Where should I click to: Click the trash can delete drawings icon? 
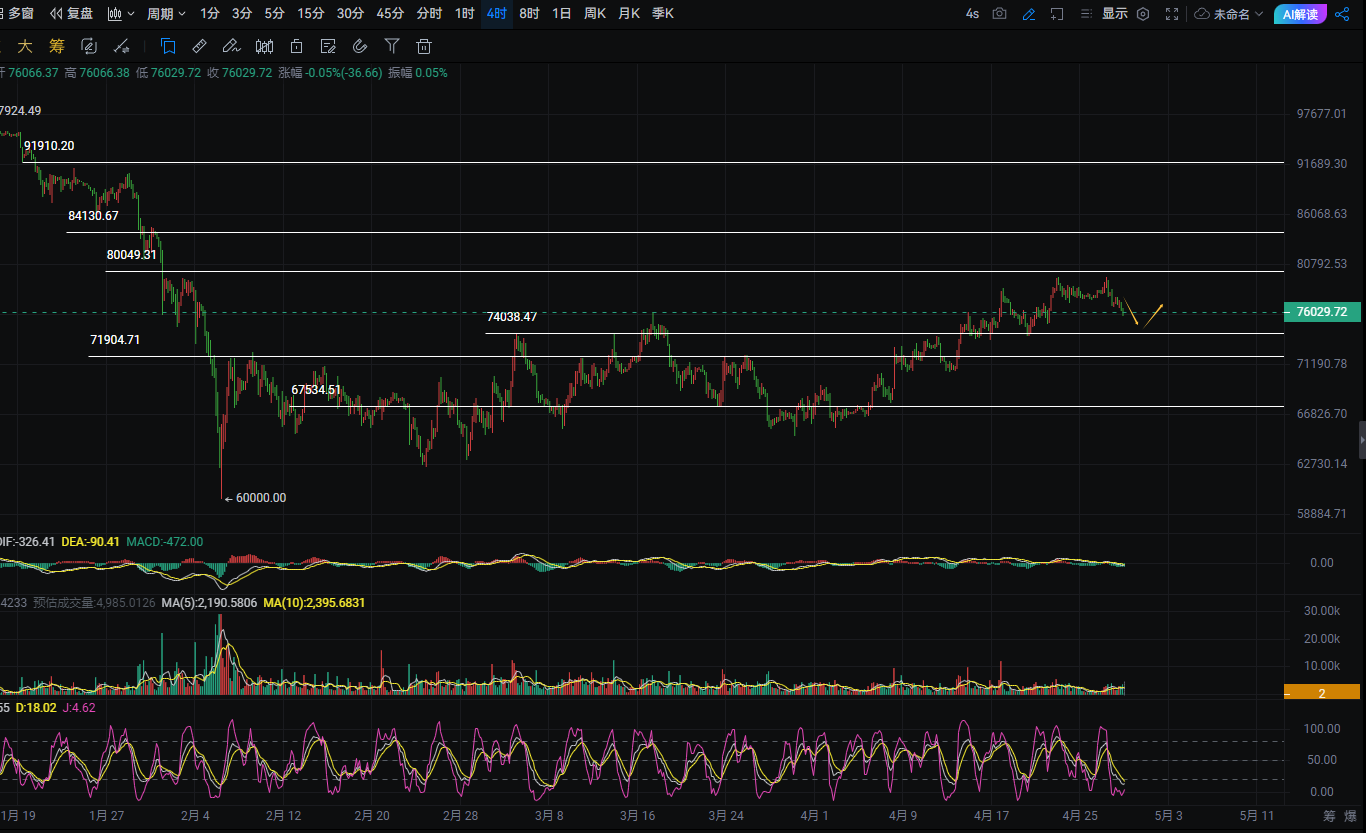(424, 46)
